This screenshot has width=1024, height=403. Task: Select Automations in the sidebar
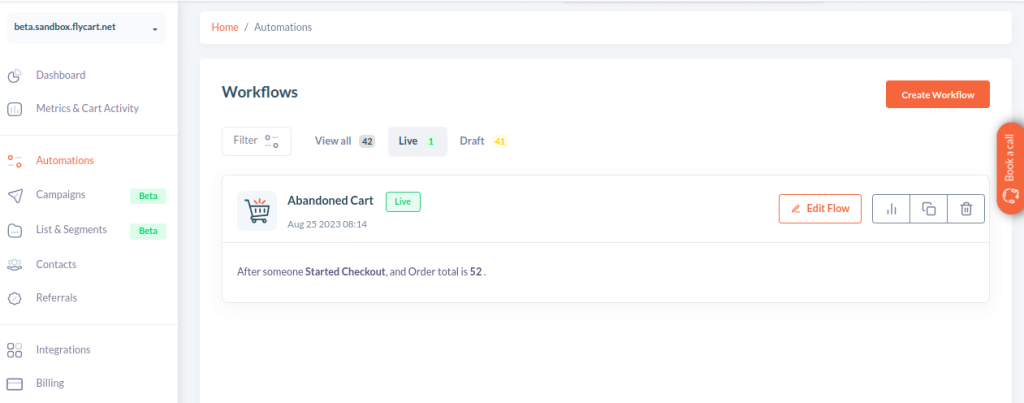(x=65, y=160)
